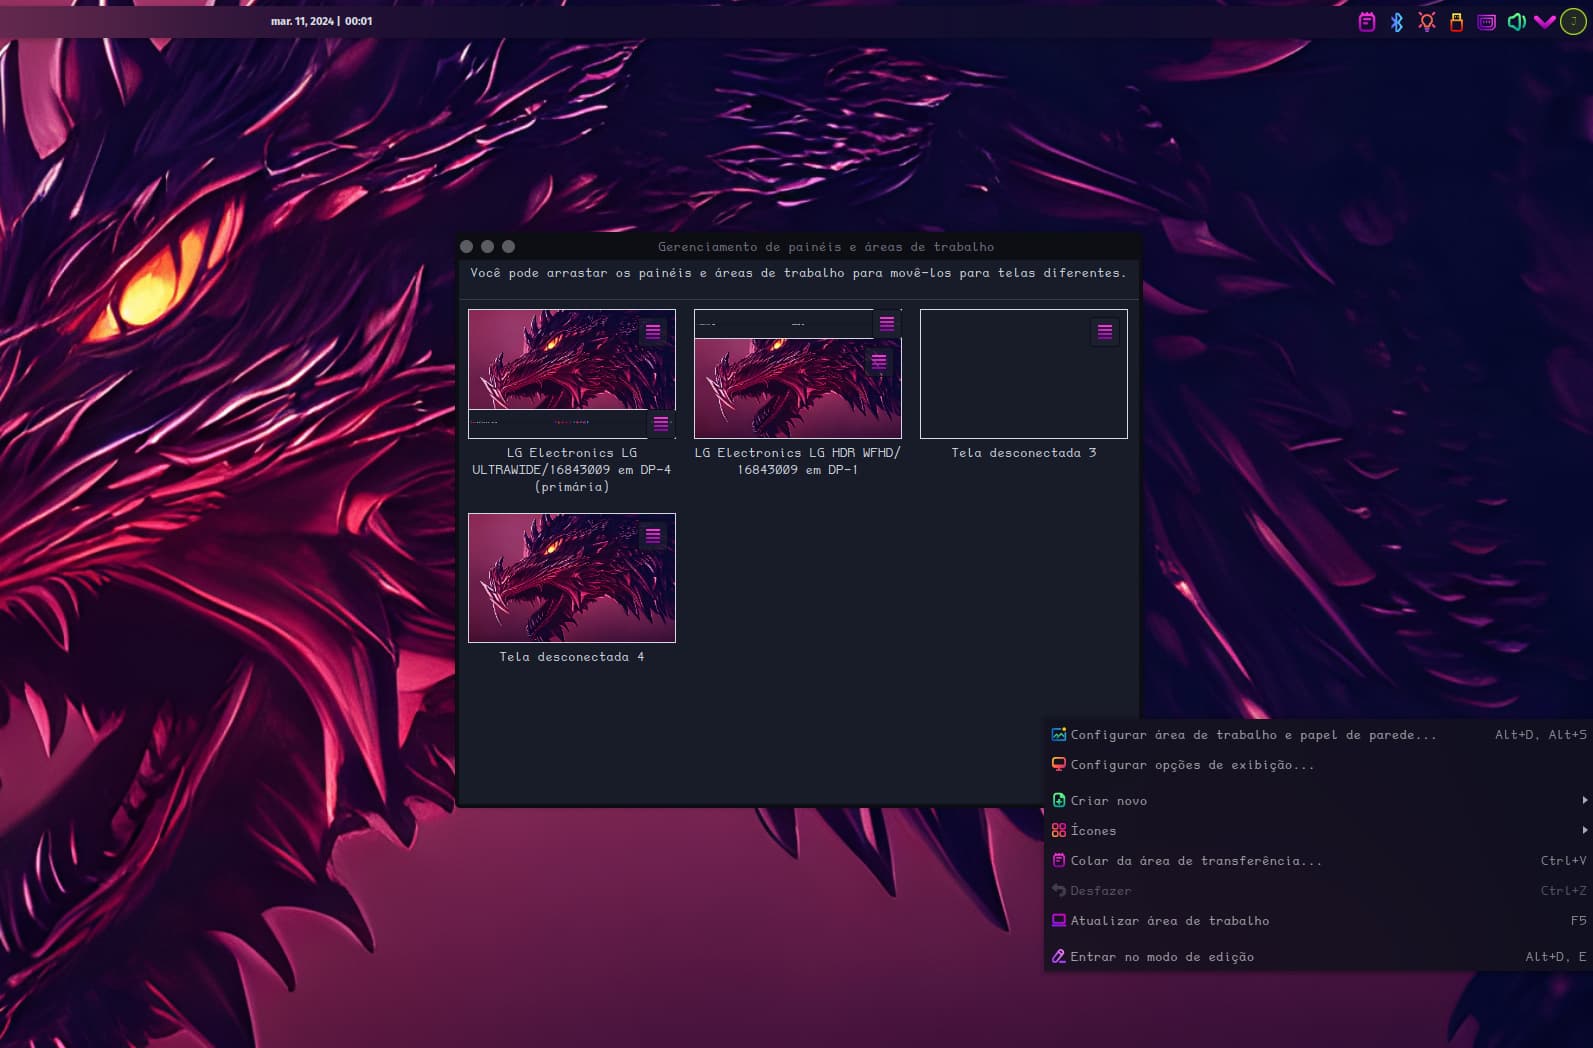Click the green circular icon in the panel corner
The height and width of the screenshot is (1048, 1593).
[x=1574, y=22]
